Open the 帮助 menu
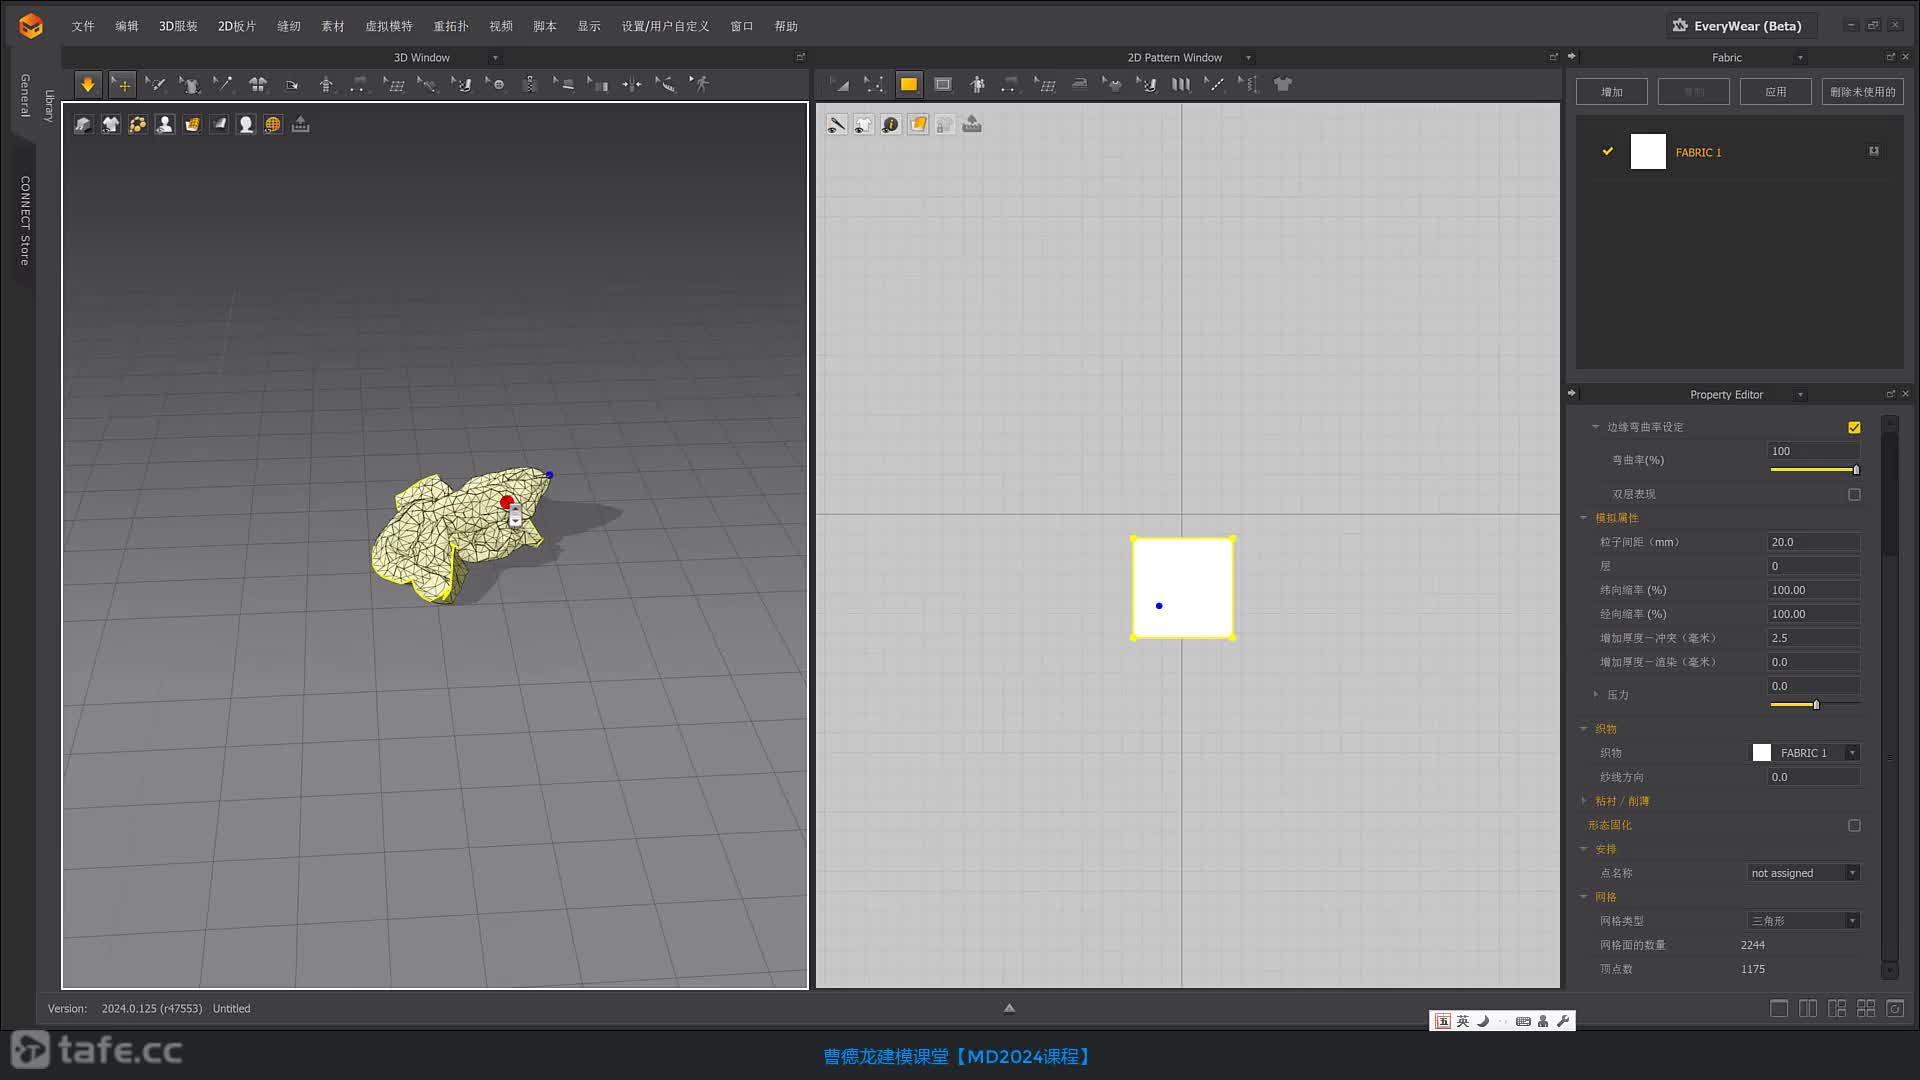The image size is (1920, 1080). pyautogui.click(x=786, y=26)
